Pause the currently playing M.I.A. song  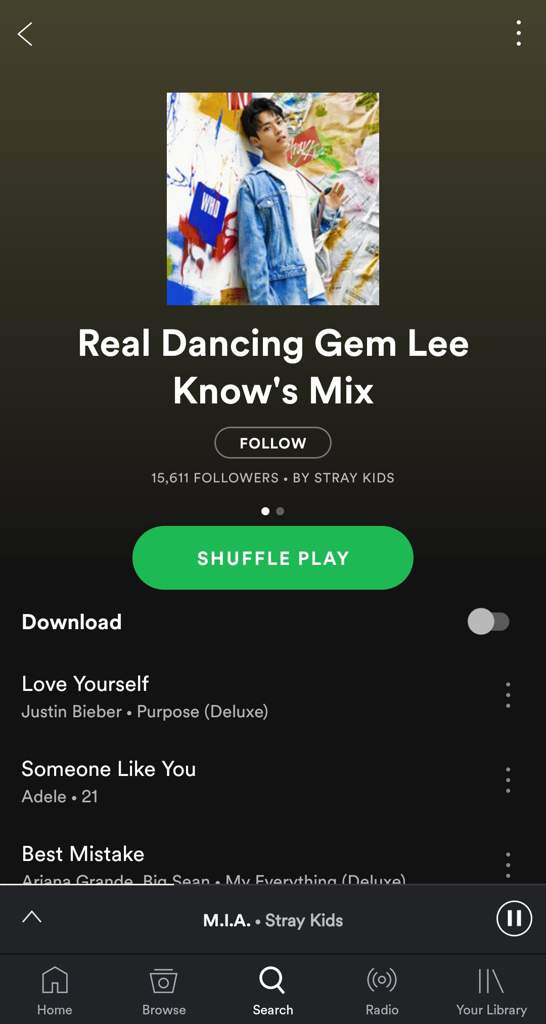[514, 919]
